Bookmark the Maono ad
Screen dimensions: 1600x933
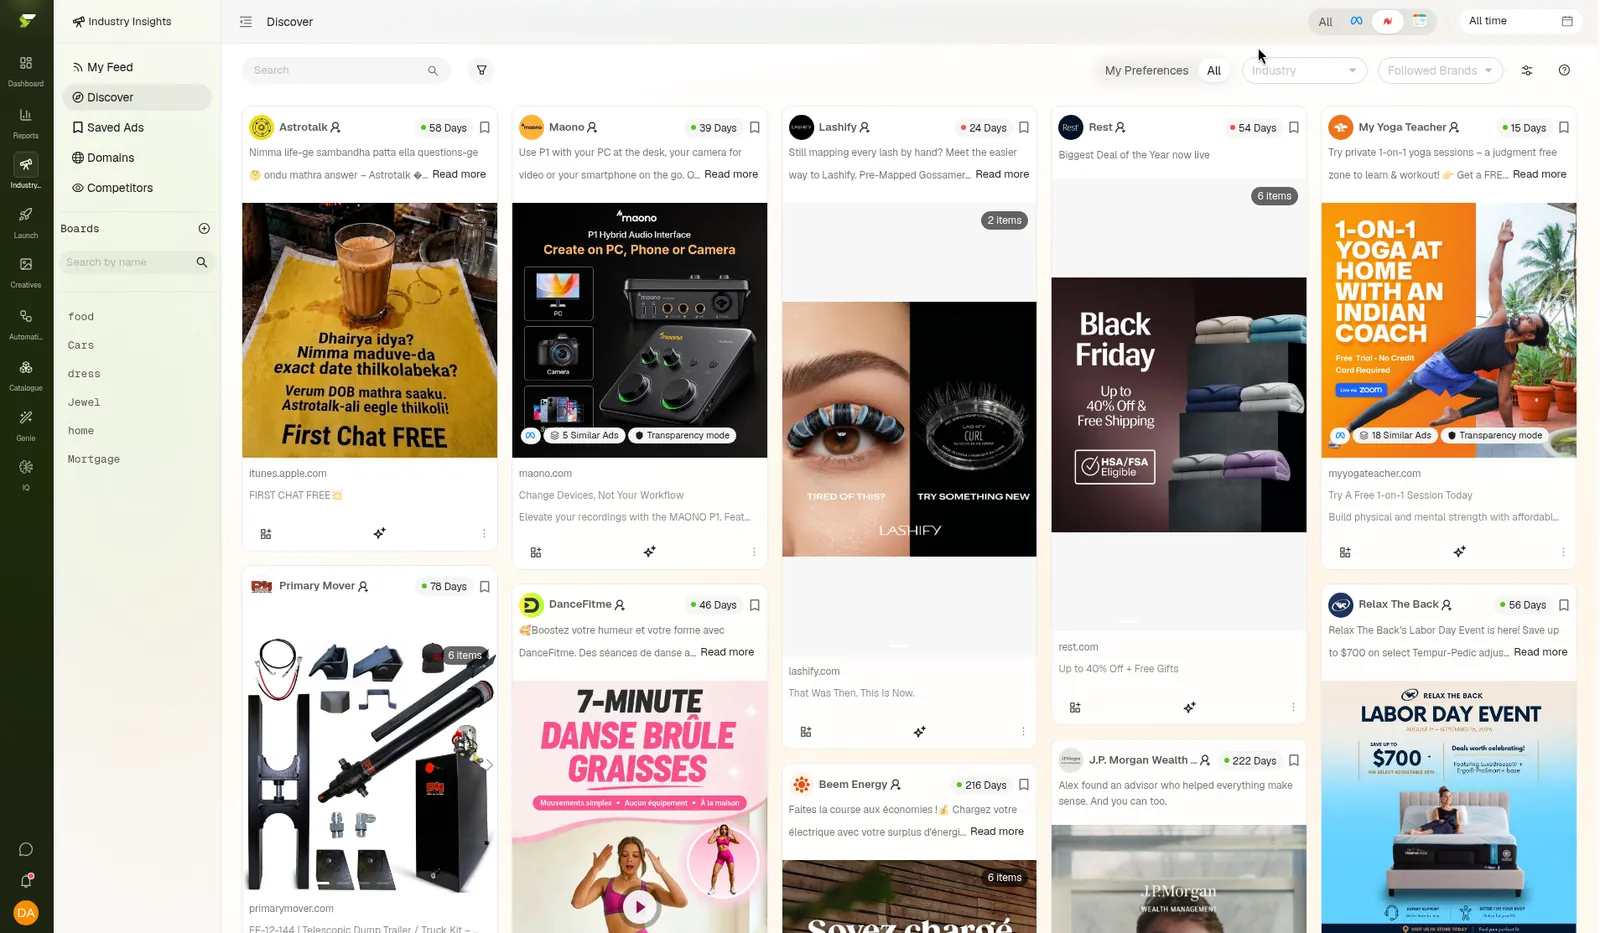(x=755, y=127)
